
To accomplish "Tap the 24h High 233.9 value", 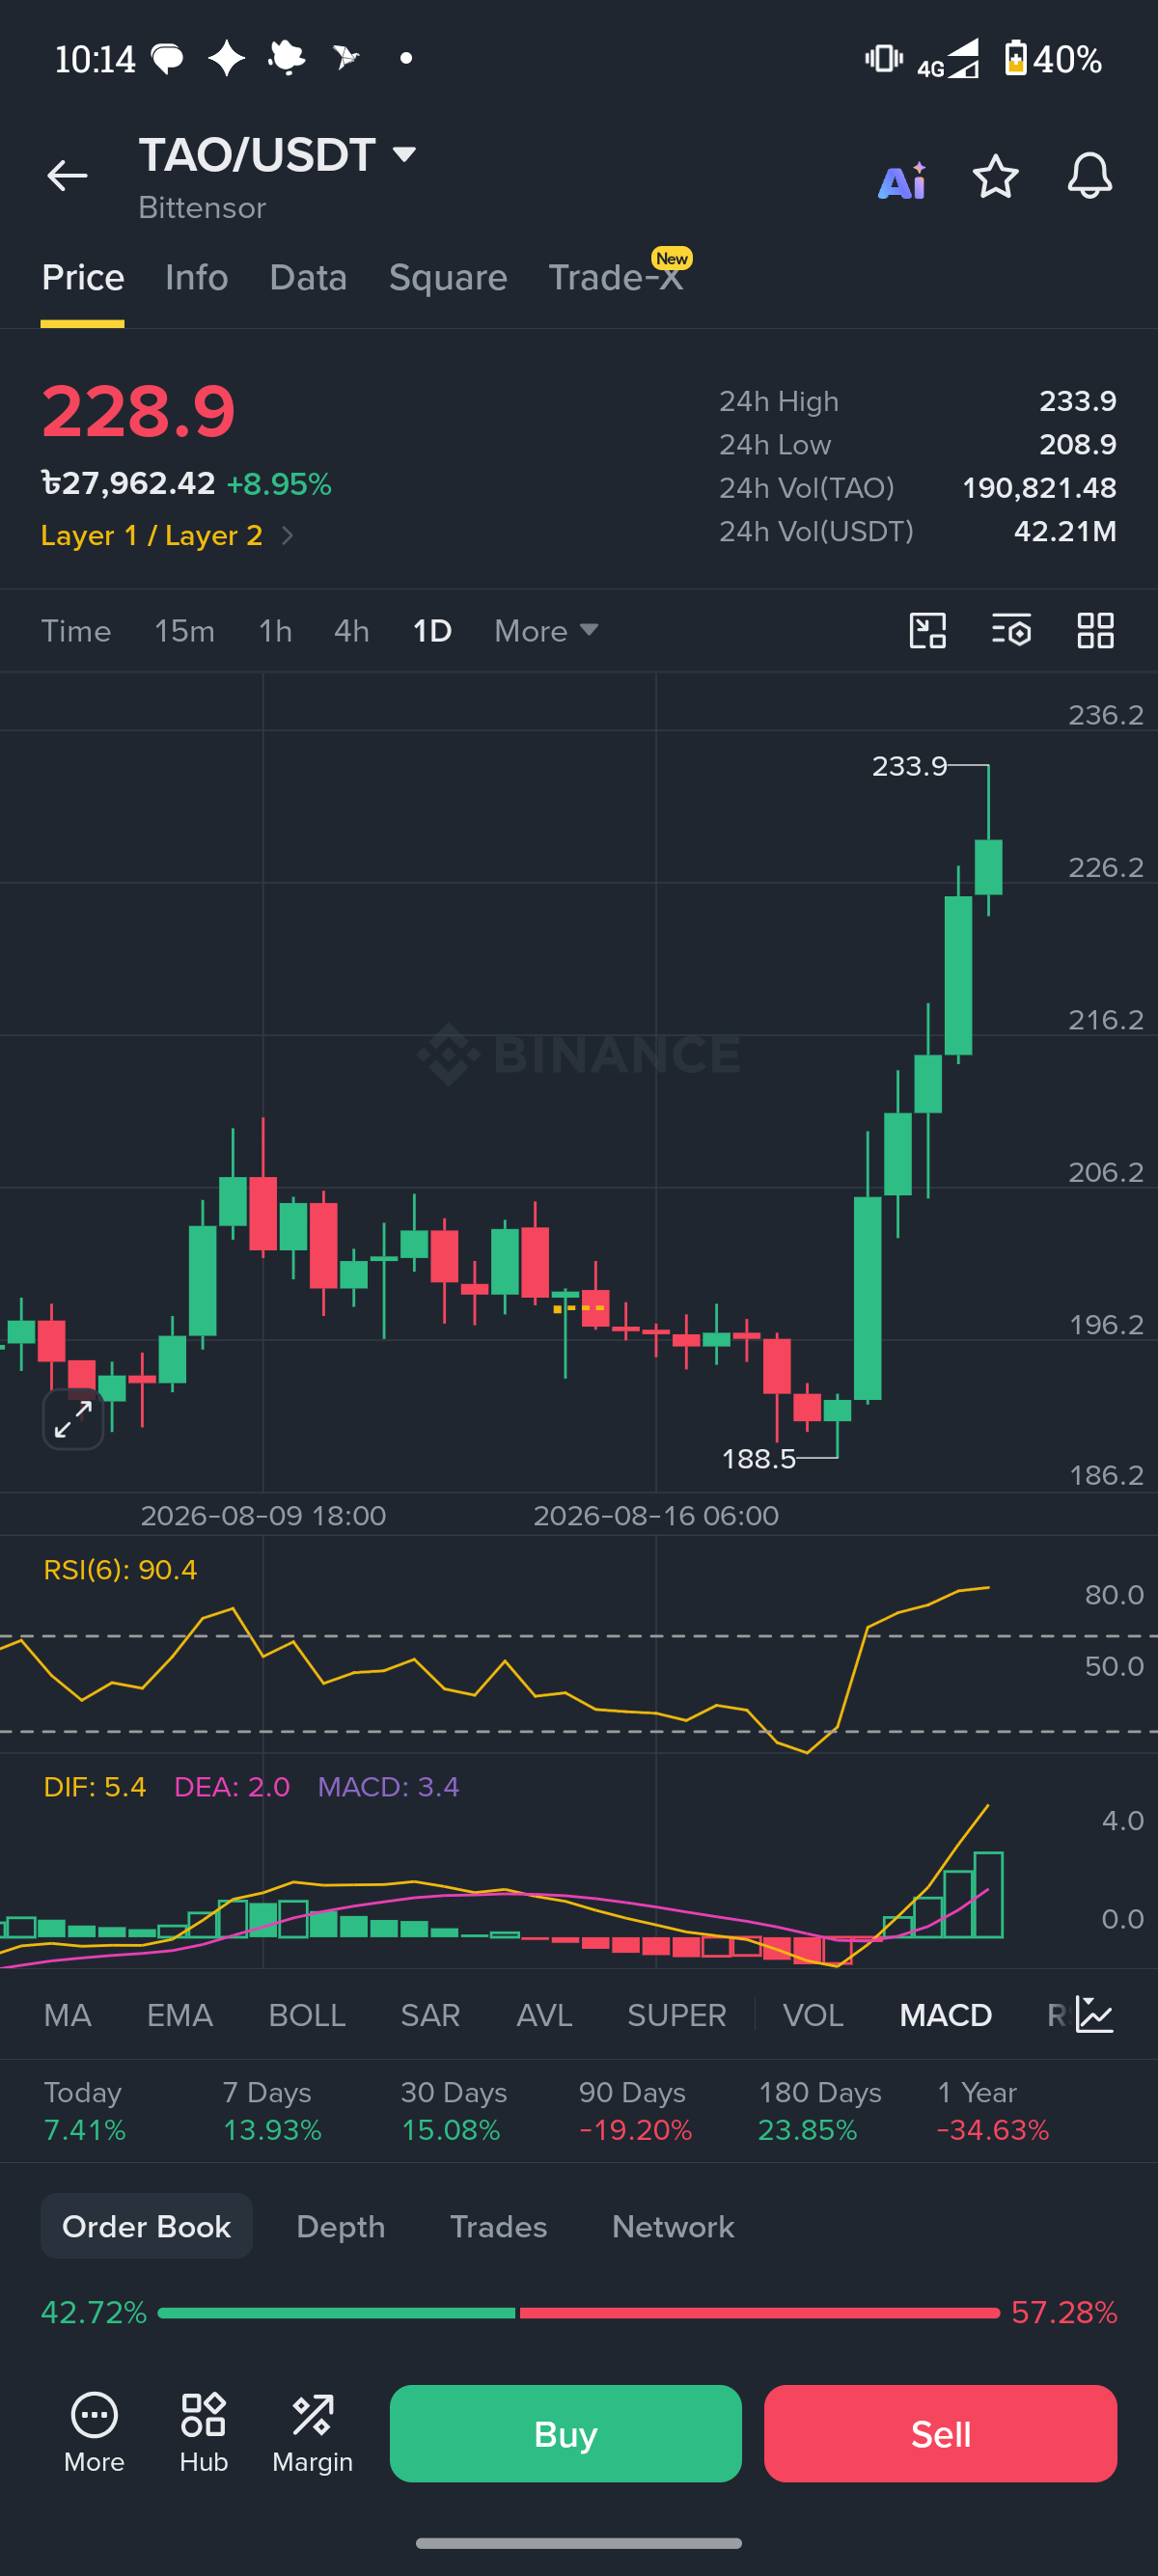I will click(x=1077, y=401).
